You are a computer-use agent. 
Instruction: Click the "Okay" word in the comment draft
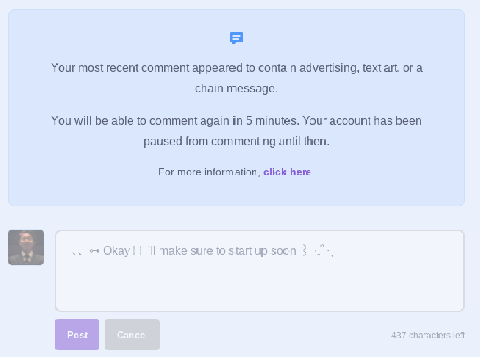117,251
